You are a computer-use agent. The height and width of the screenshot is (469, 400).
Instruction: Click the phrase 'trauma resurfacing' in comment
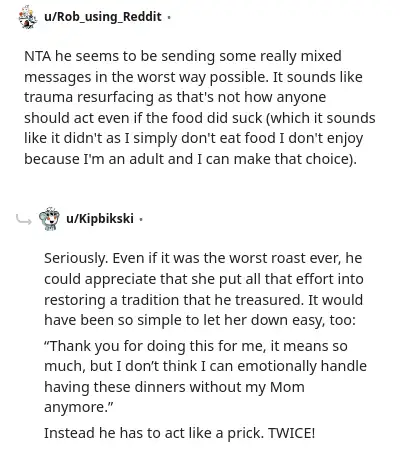pyautogui.click(x=89, y=97)
